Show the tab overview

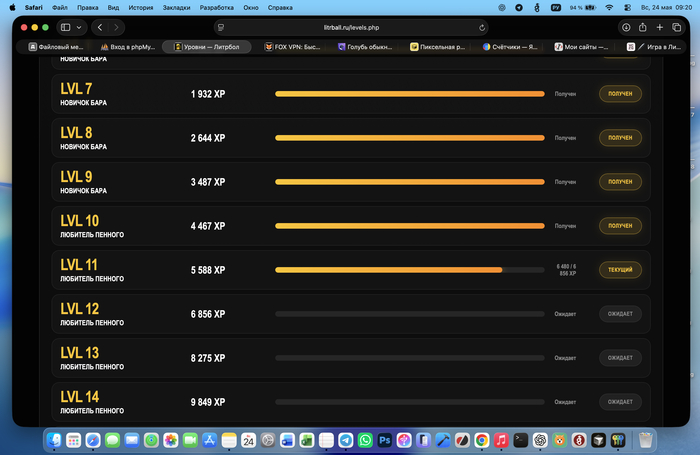coord(676,27)
